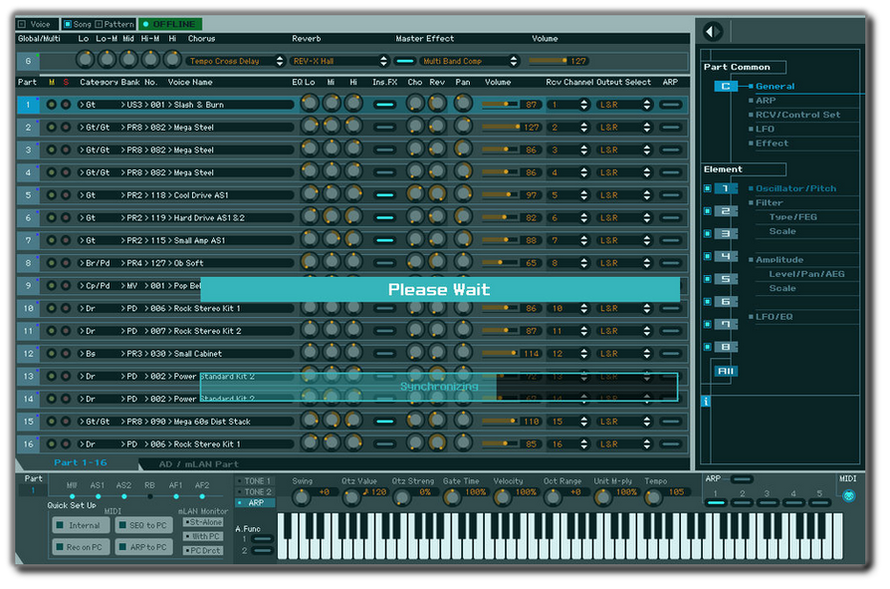The height and width of the screenshot is (589, 890).
Task: Click the info icon below the All button
Action: click(x=706, y=401)
